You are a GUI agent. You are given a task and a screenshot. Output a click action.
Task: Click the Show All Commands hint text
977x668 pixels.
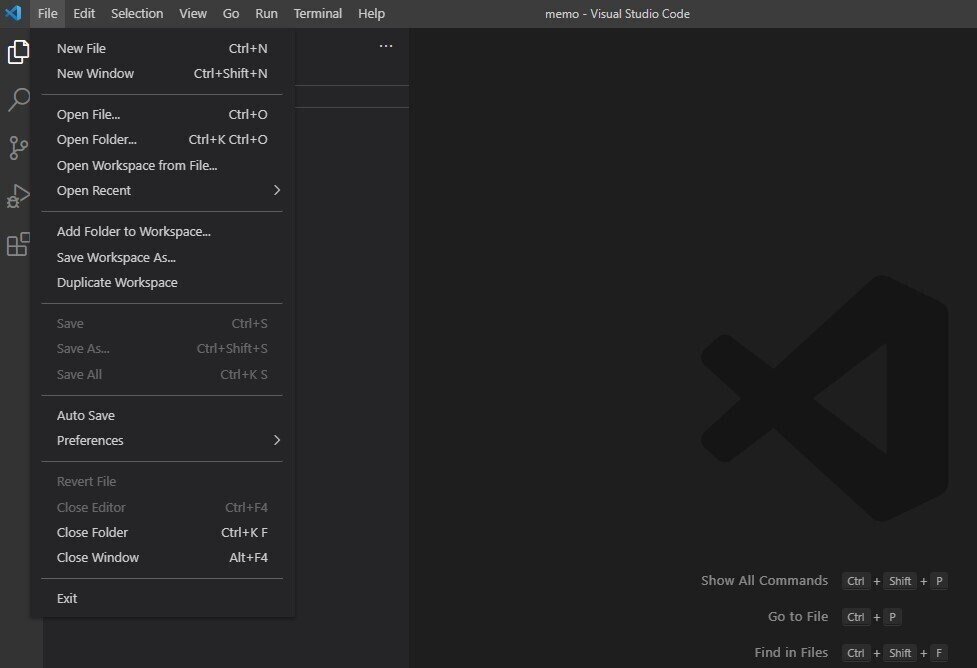(x=764, y=580)
